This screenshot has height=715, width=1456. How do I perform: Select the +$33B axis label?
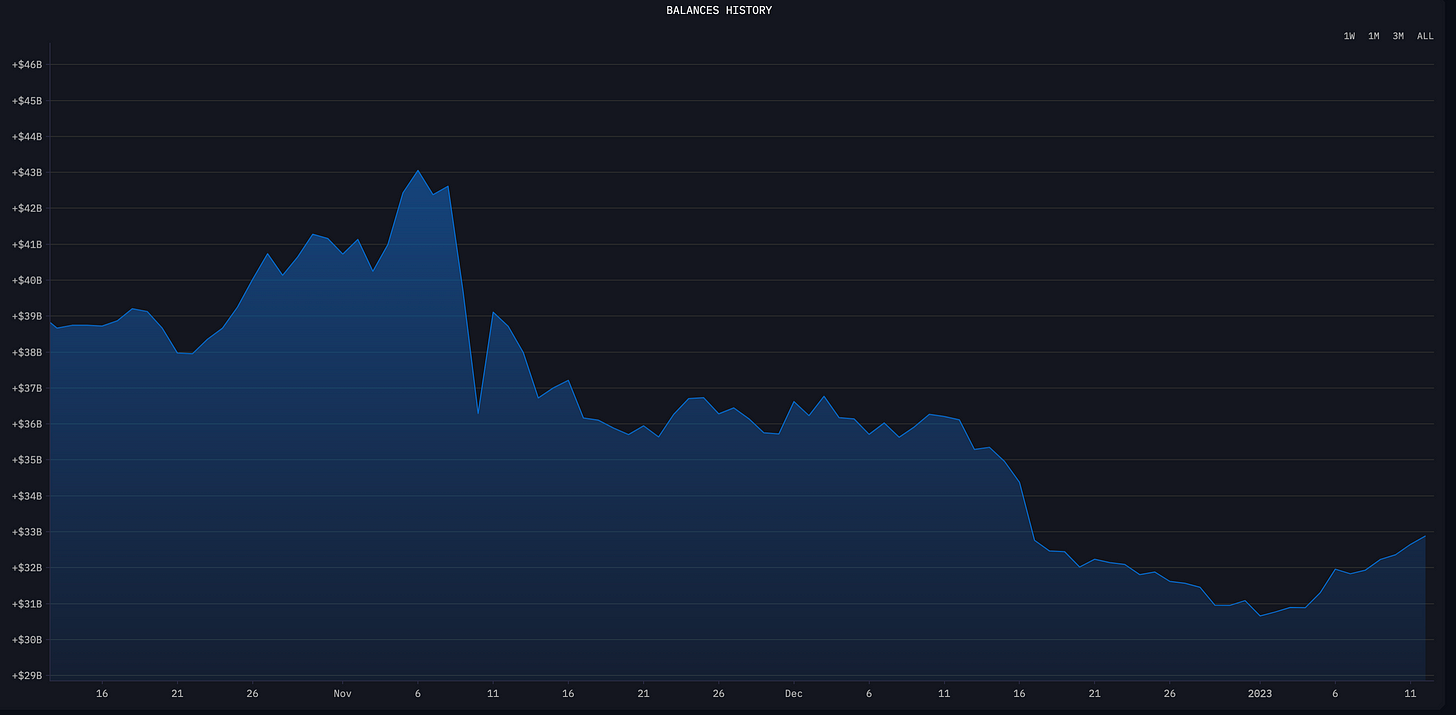[27, 533]
